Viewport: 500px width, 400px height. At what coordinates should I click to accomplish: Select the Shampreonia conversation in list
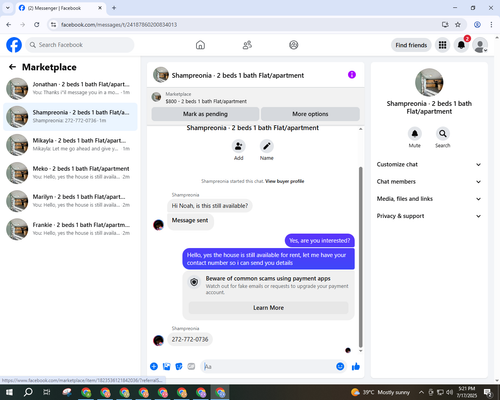pyautogui.click(x=70, y=117)
